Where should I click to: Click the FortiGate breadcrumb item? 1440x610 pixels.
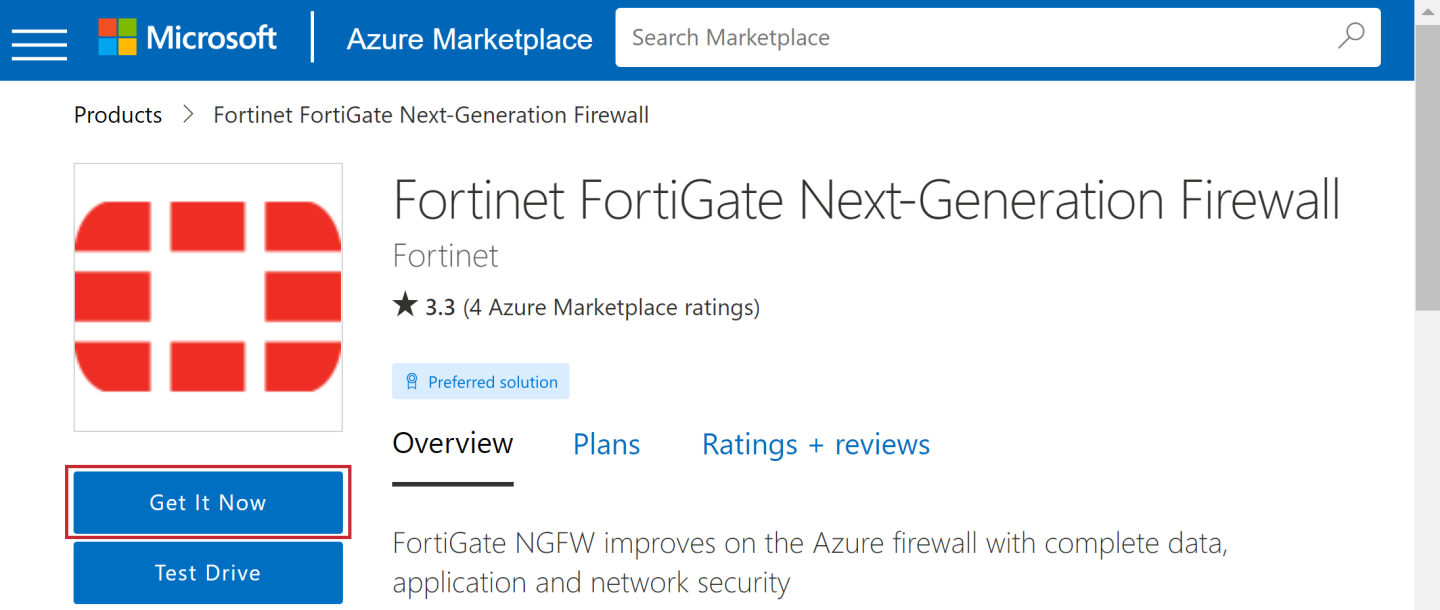click(x=431, y=115)
